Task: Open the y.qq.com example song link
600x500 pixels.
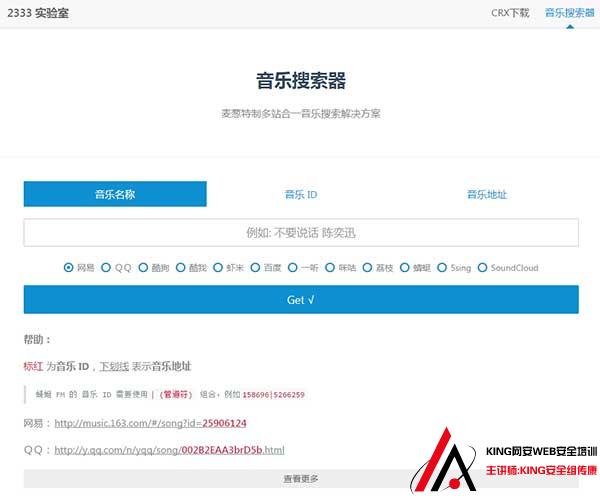Action: click(x=170, y=450)
